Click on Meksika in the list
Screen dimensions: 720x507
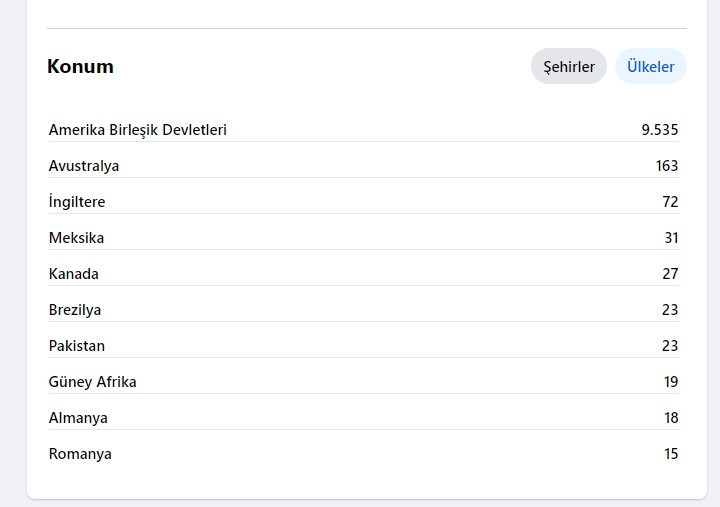click(x=76, y=238)
